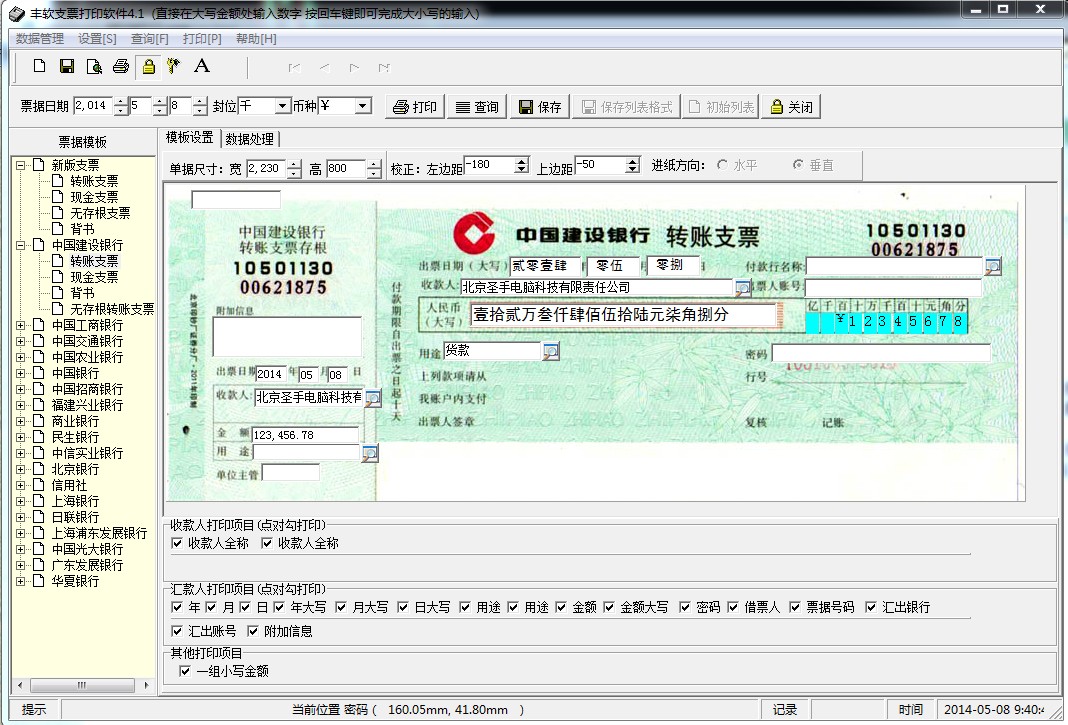Click lookup icon beside stub 用途 field
Screen dimensions: 1068x725
tap(369, 453)
